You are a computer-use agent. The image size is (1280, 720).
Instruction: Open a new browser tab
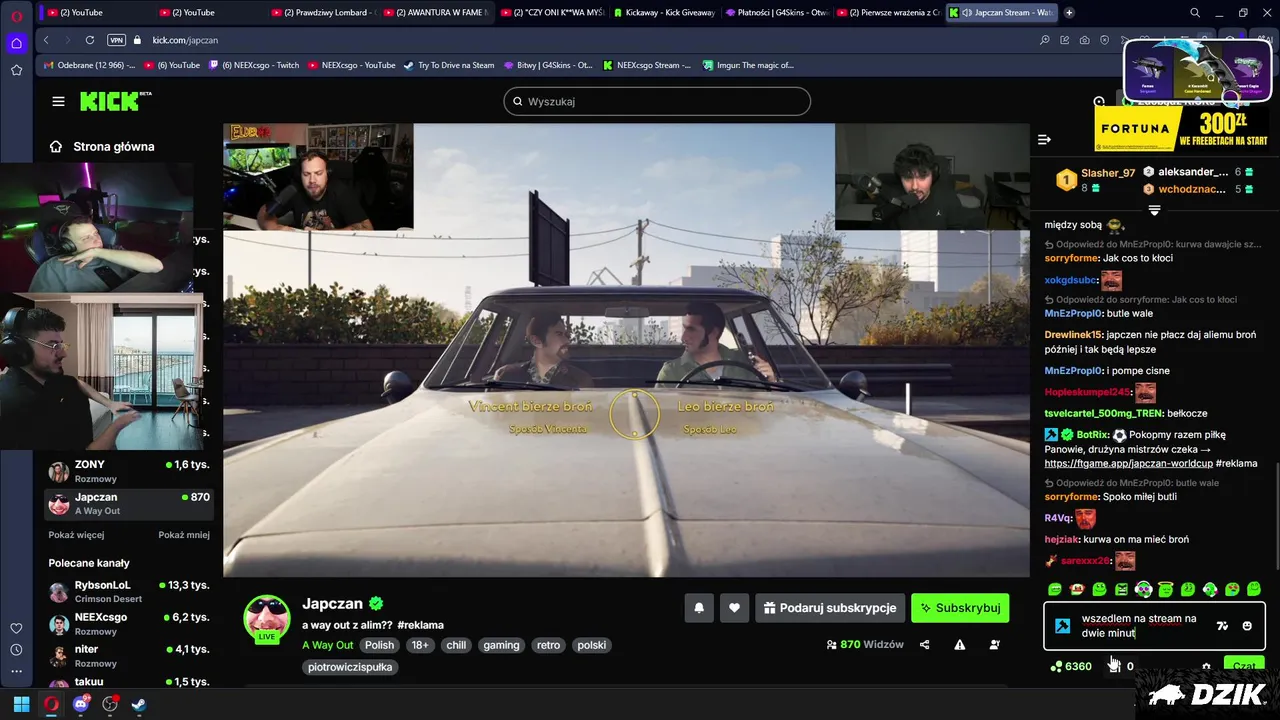pos(1069,13)
